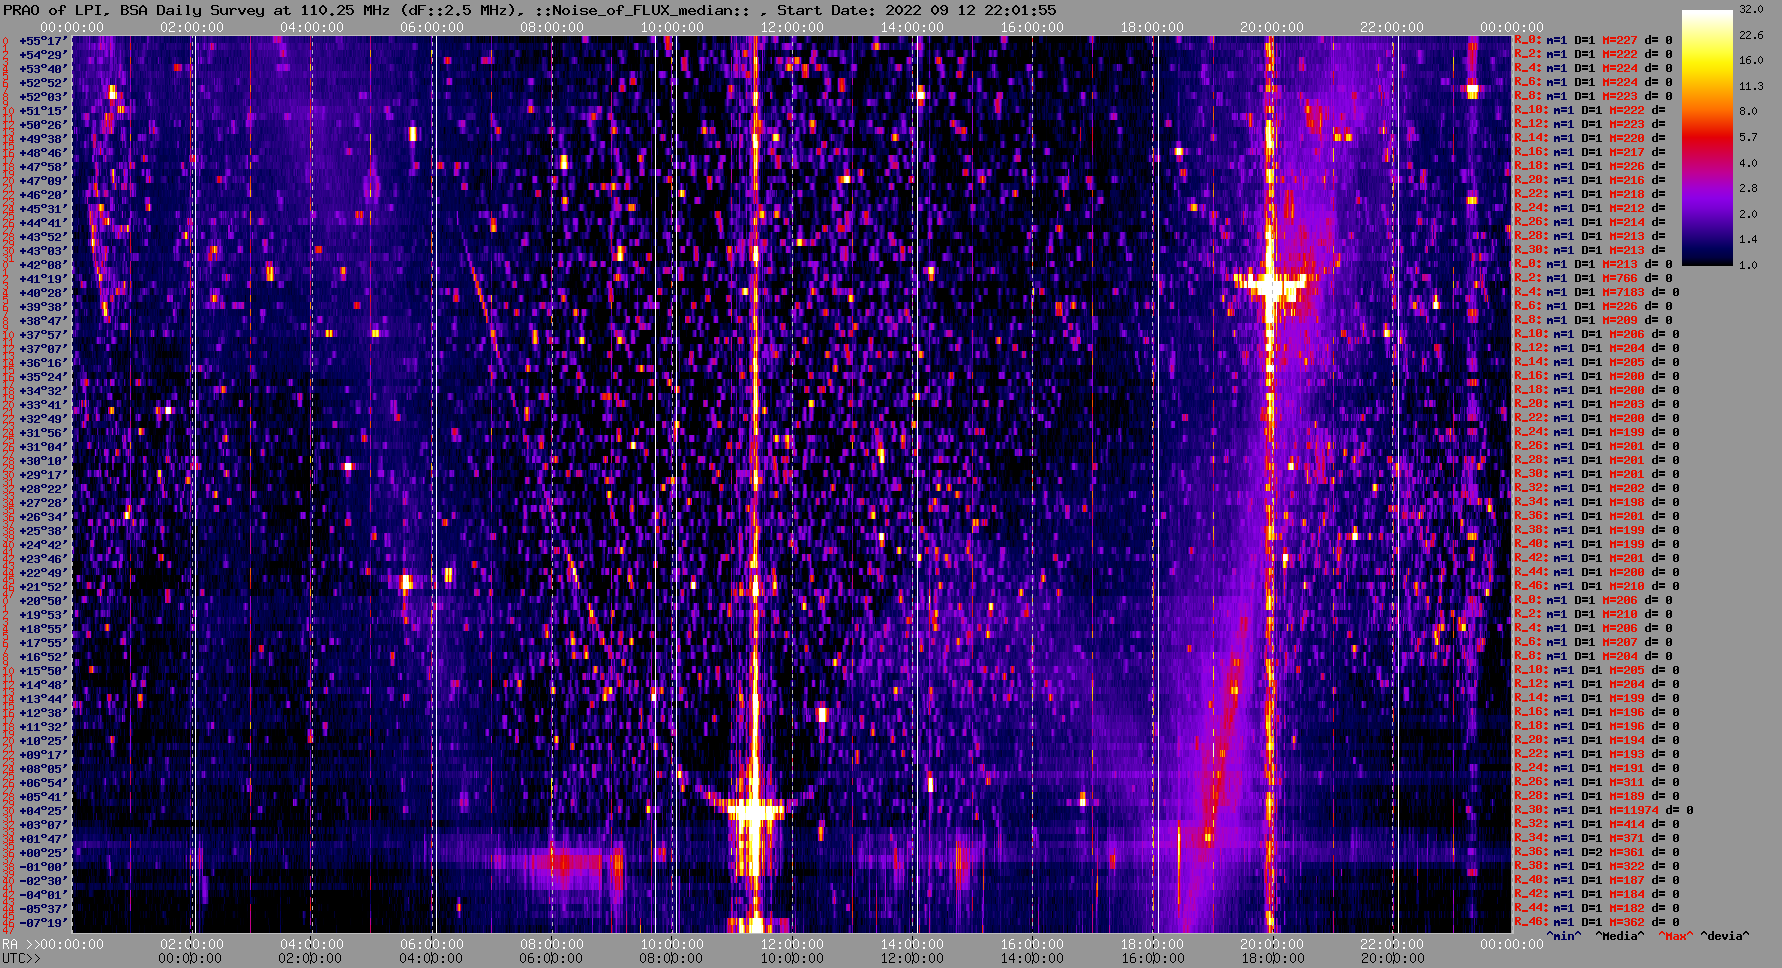Viewport: 1782px width, 968px height.
Task: Click declination label +52°03'
Action: click(43, 96)
